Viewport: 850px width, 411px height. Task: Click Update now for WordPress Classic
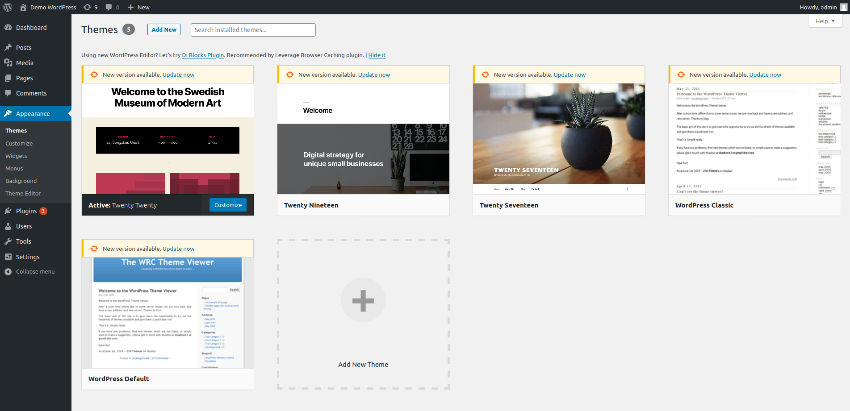(x=765, y=75)
